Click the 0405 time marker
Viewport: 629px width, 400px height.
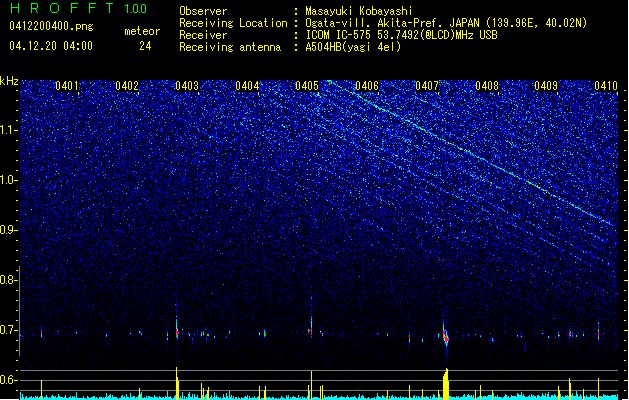point(307,86)
